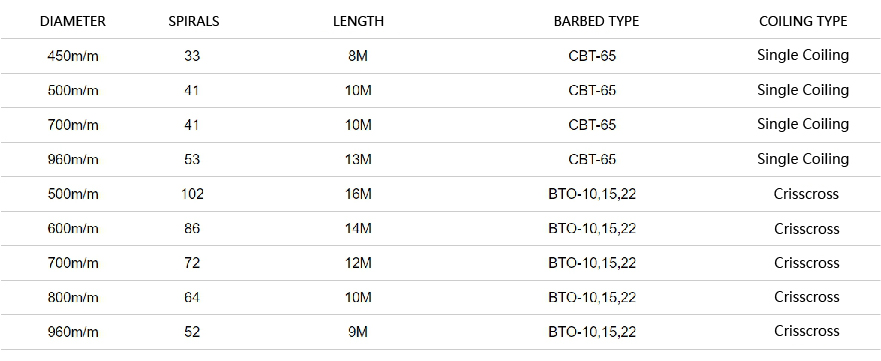Click the 9M length cell
The height and width of the screenshot is (361, 881).
point(358,332)
